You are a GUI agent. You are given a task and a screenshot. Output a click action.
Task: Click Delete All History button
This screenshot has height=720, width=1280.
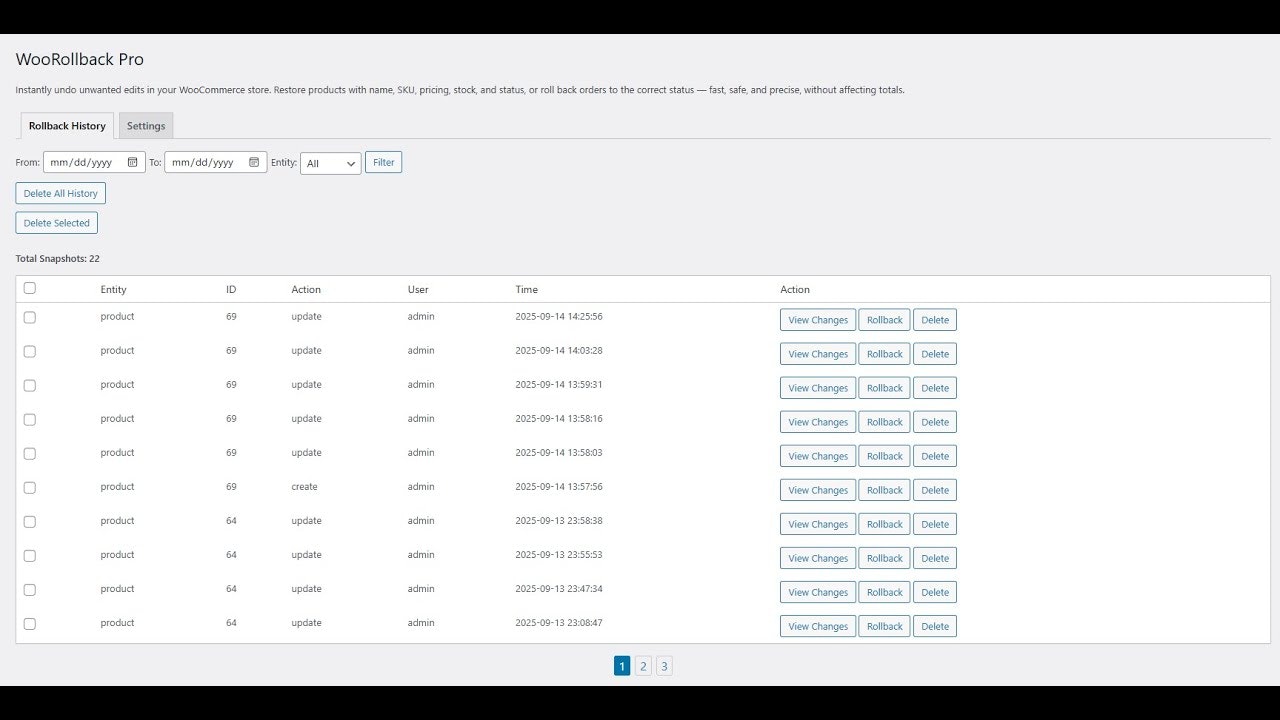point(61,193)
